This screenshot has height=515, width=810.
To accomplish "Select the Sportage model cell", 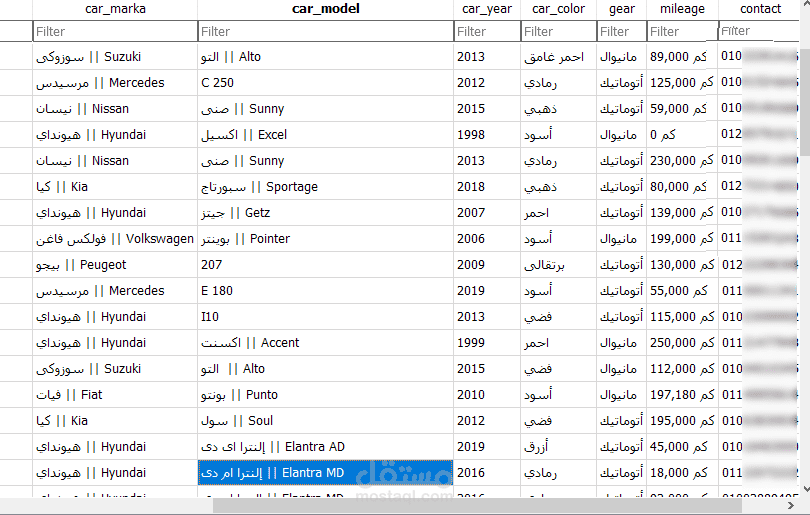I will point(325,187).
